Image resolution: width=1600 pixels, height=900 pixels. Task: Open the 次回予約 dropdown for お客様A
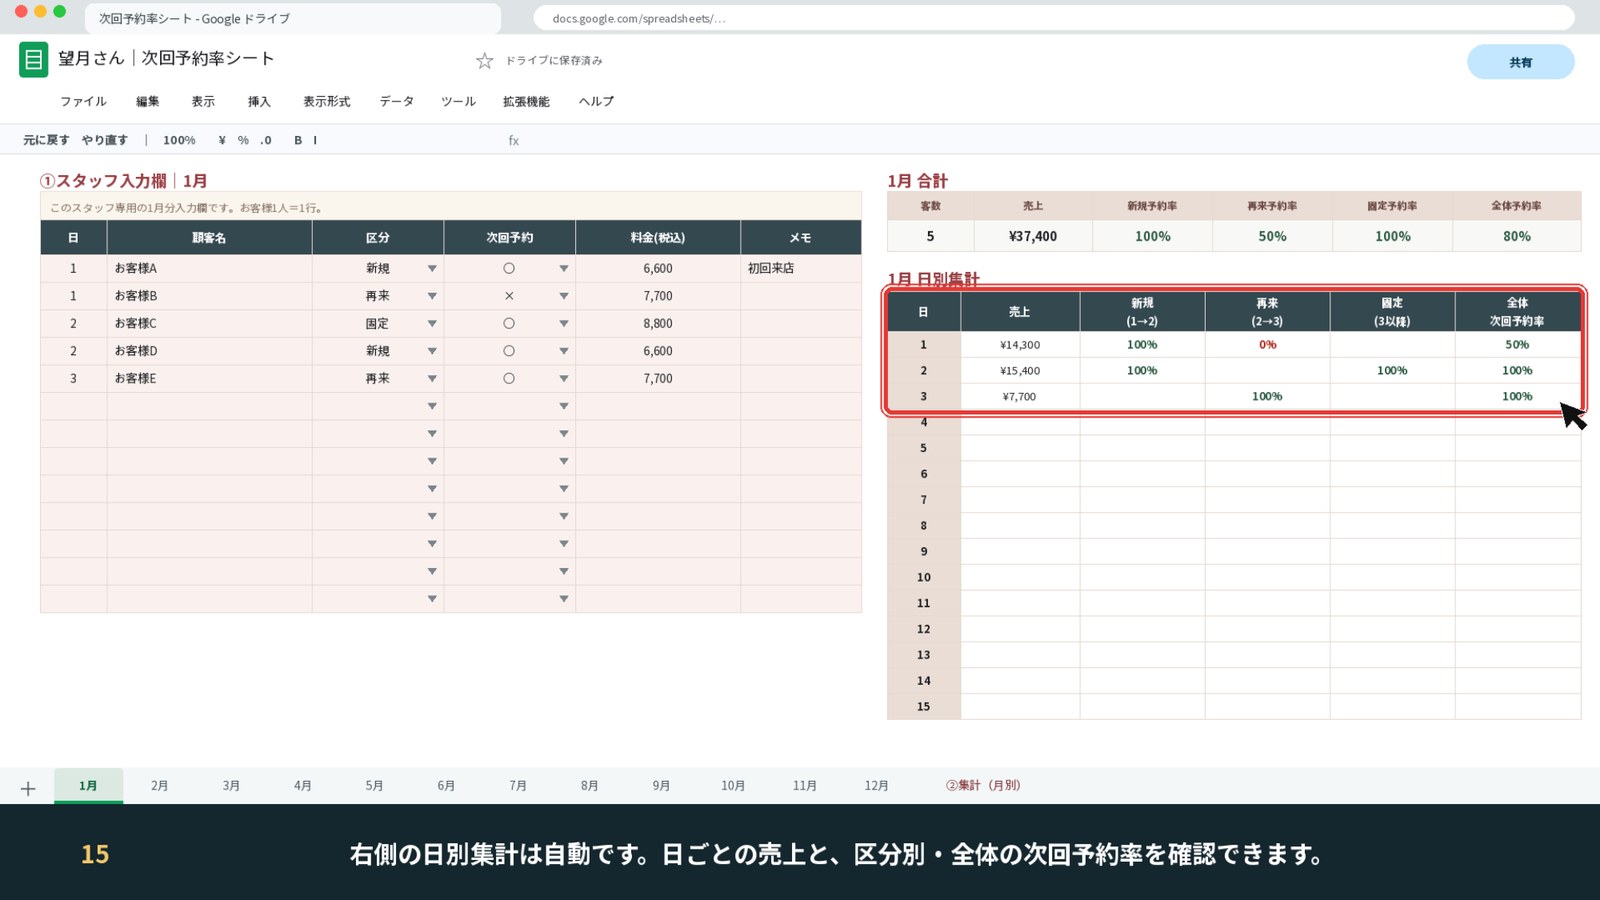pyautogui.click(x=564, y=269)
